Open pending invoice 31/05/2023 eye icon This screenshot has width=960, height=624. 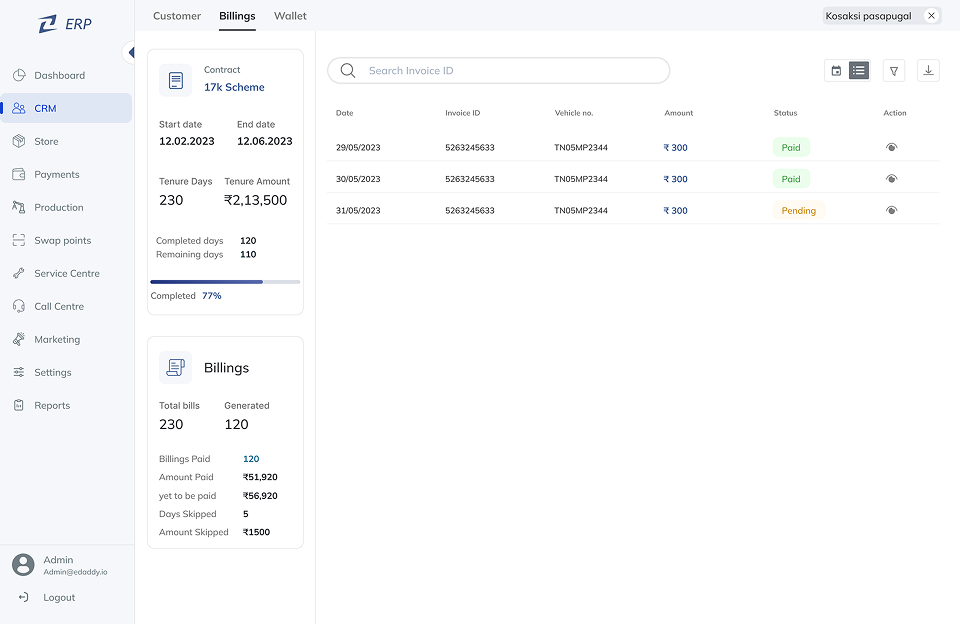pyautogui.click(x=892, y=210)
